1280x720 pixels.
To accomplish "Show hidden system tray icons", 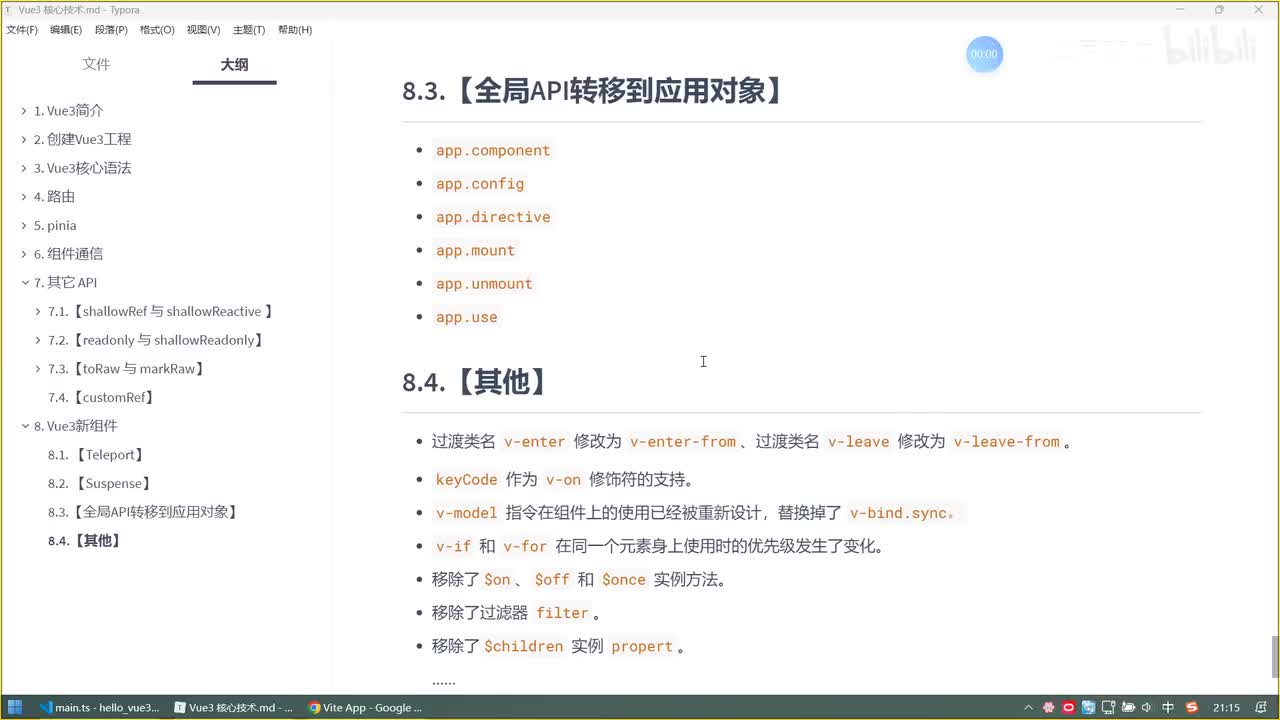I will coord(1030,707).
